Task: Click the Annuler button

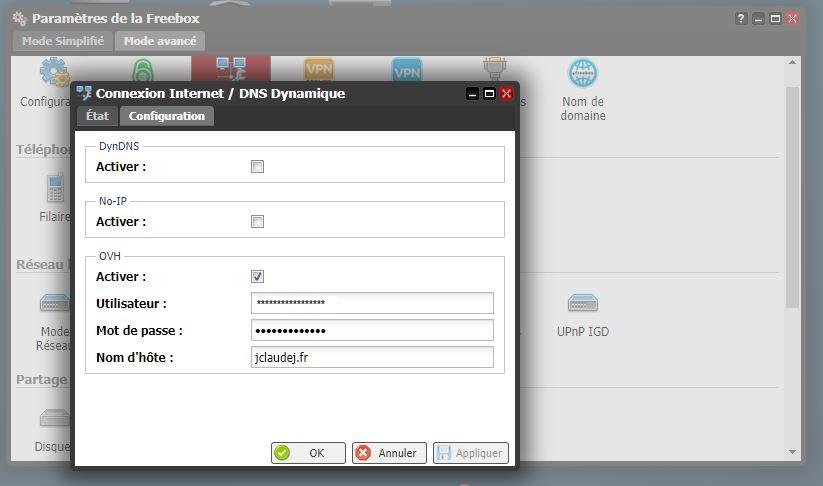Action: 389,453
